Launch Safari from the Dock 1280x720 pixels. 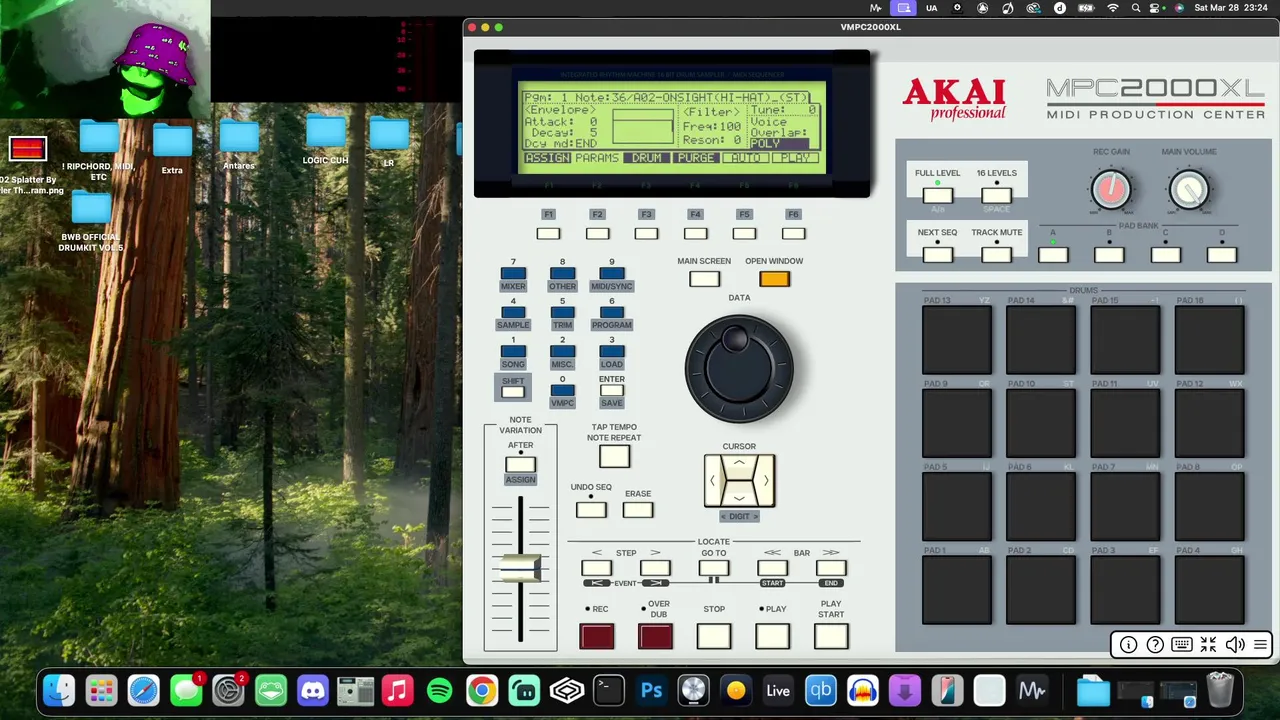pos(143,690)
